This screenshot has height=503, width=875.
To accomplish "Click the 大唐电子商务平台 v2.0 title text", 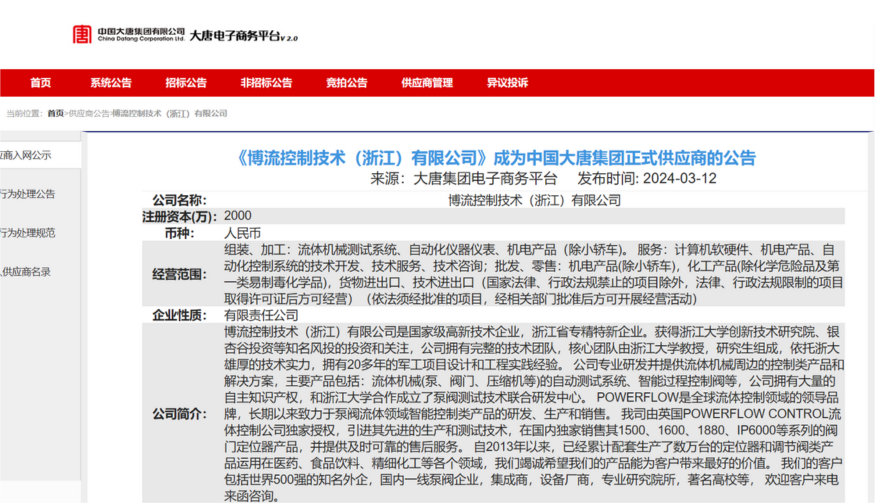I will [244, 36].
